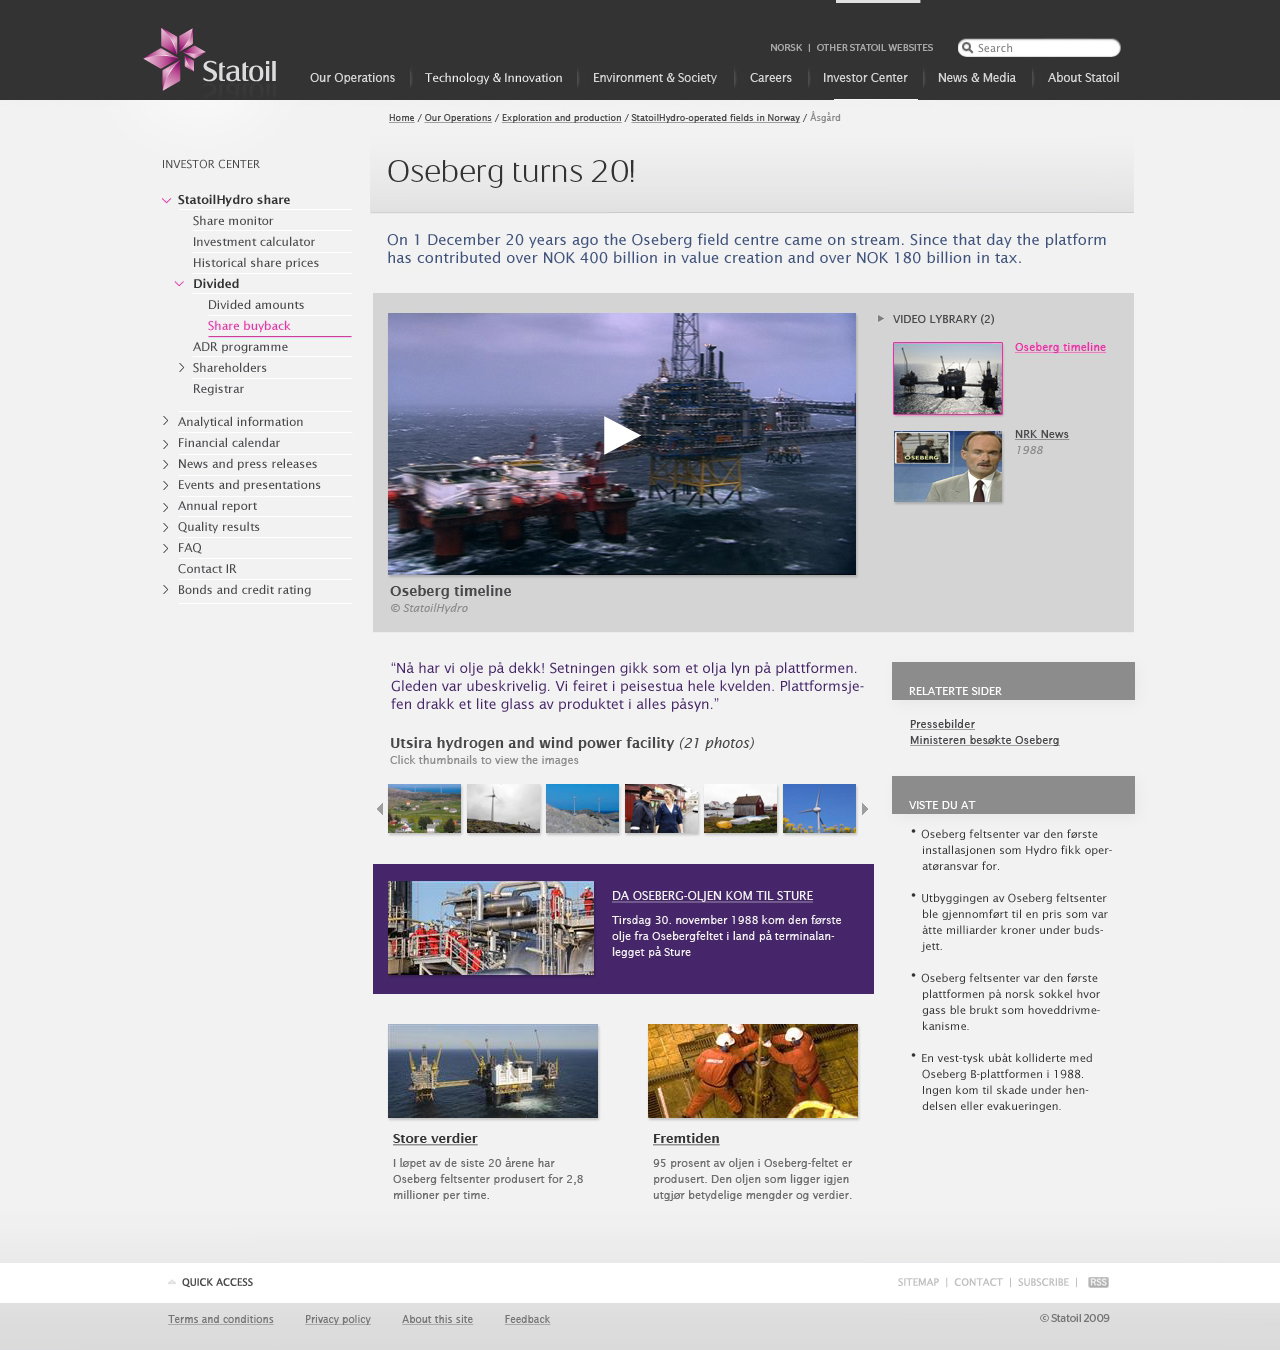Open Investment calculator in sidebar

click(x=254, y=242)
